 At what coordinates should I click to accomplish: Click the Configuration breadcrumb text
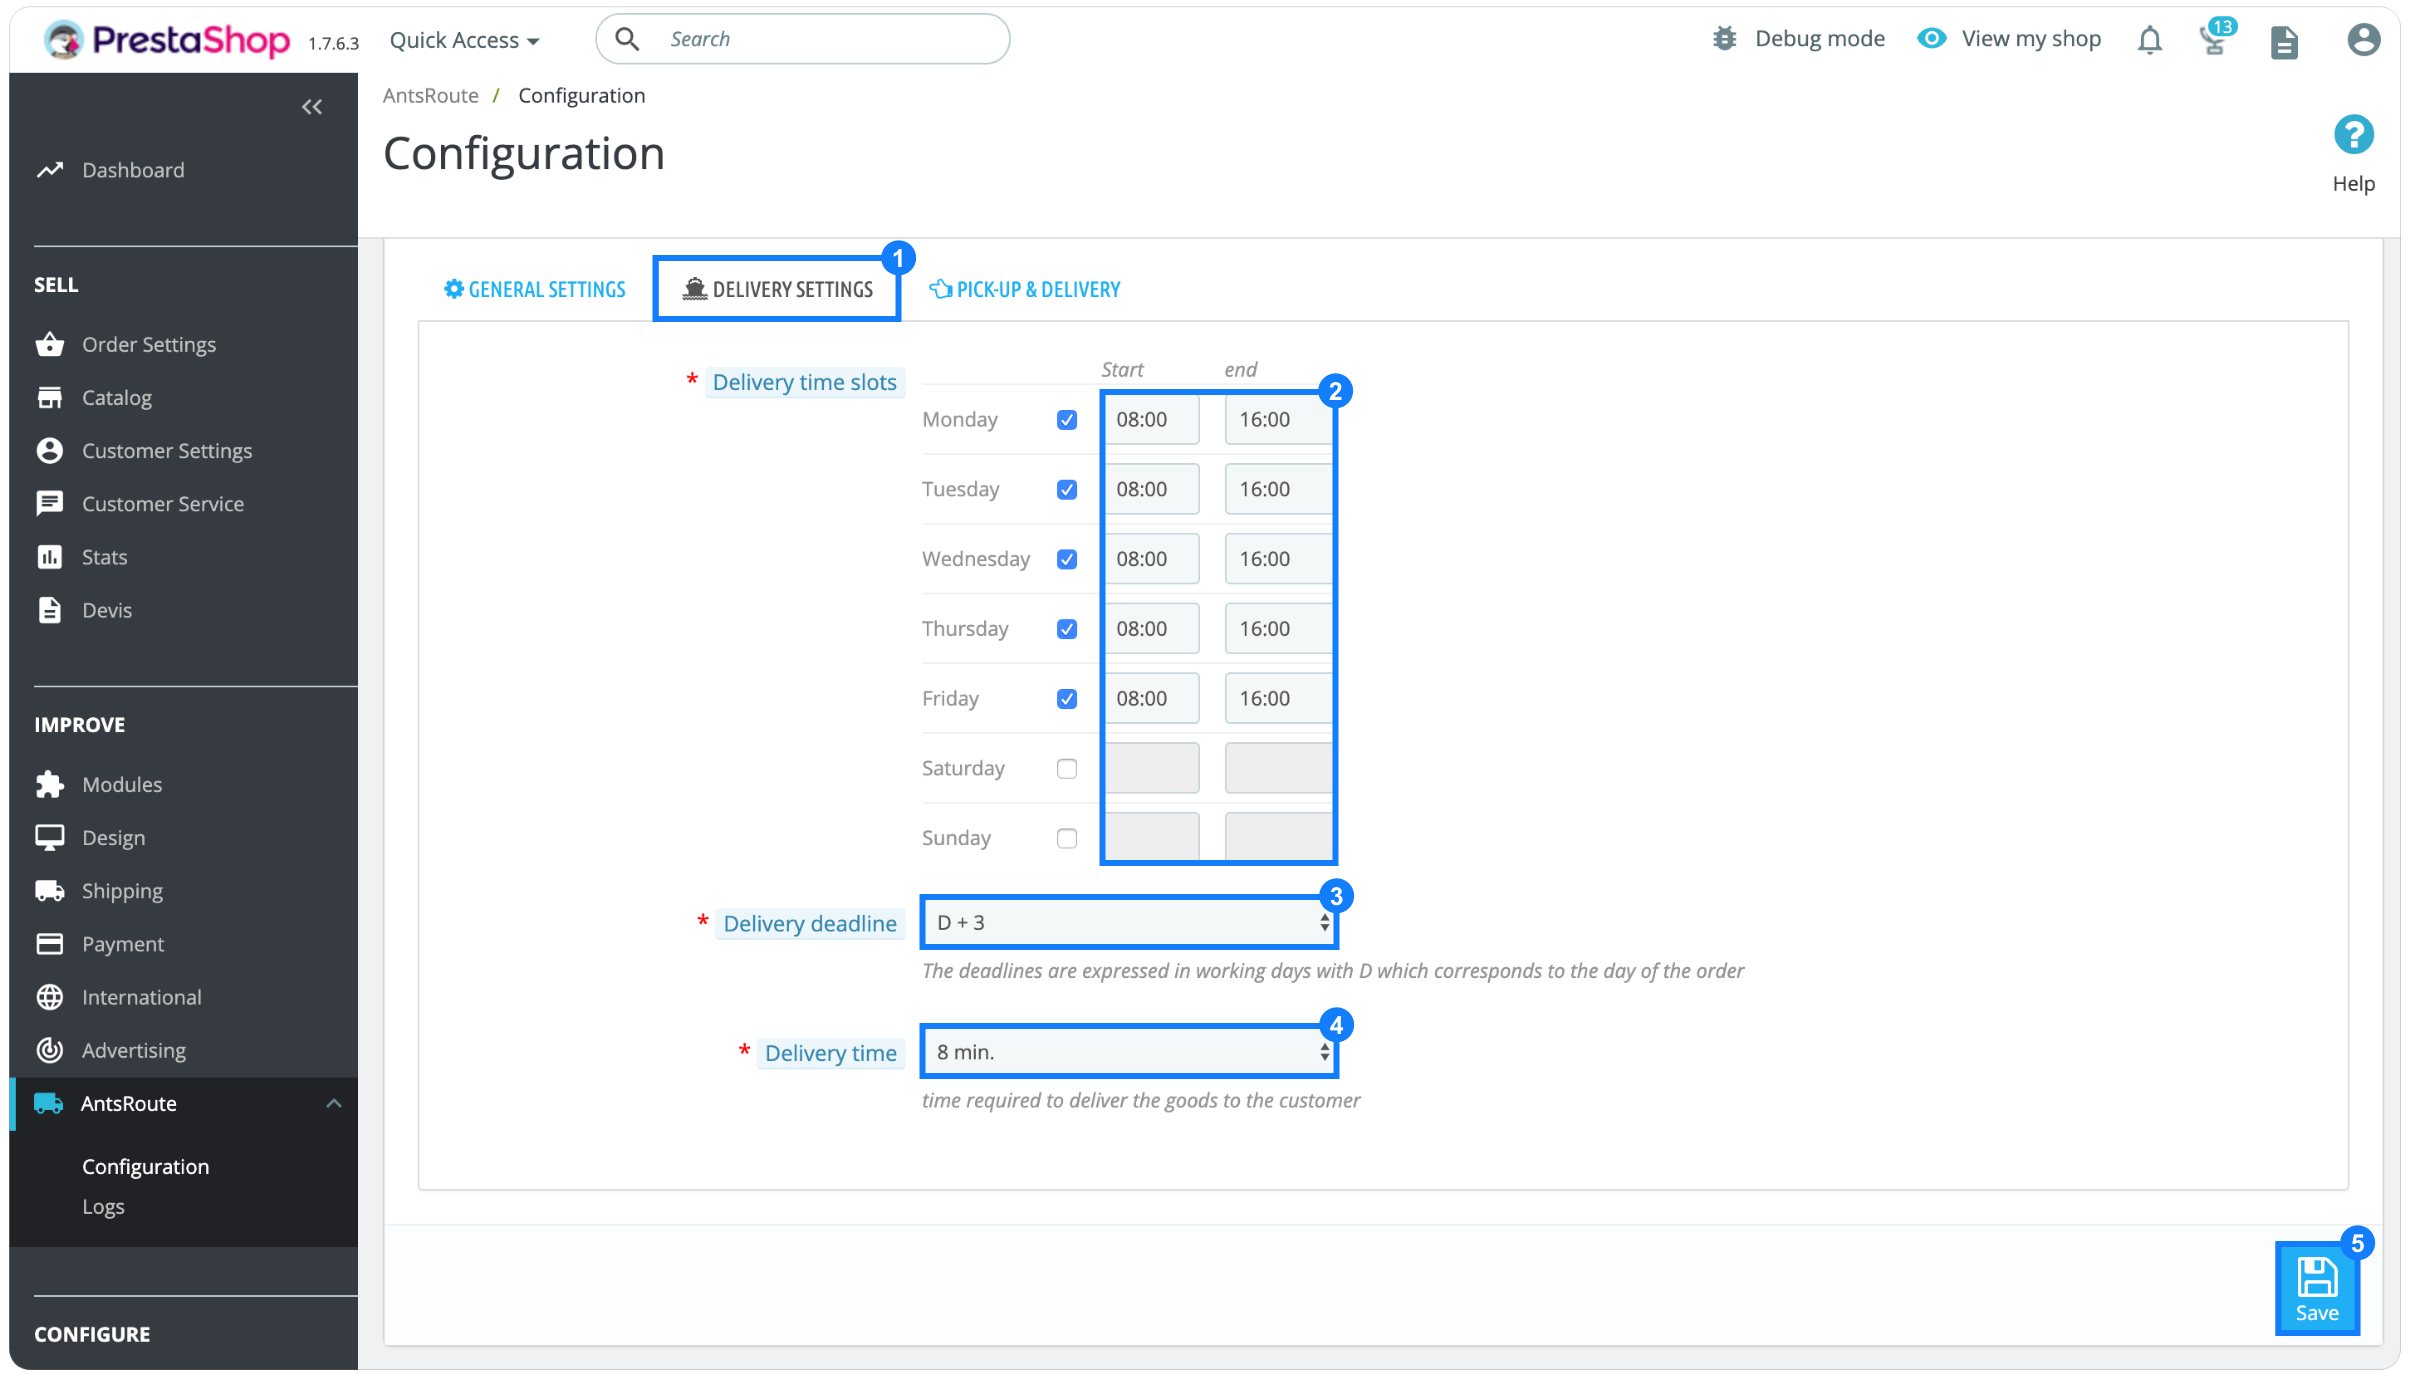582,96
